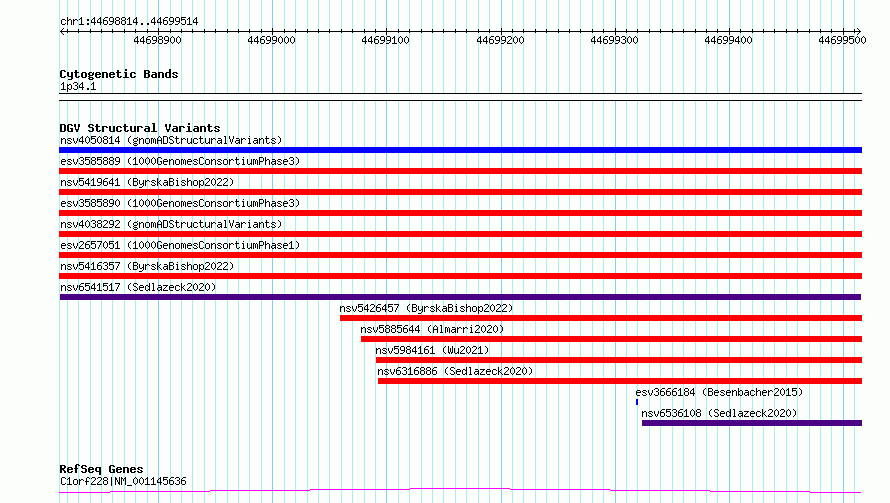Open the nsv5419641 ByrskaBishop2022 label
This screenshot has height=503, width=890.
[x=147, y=182]
